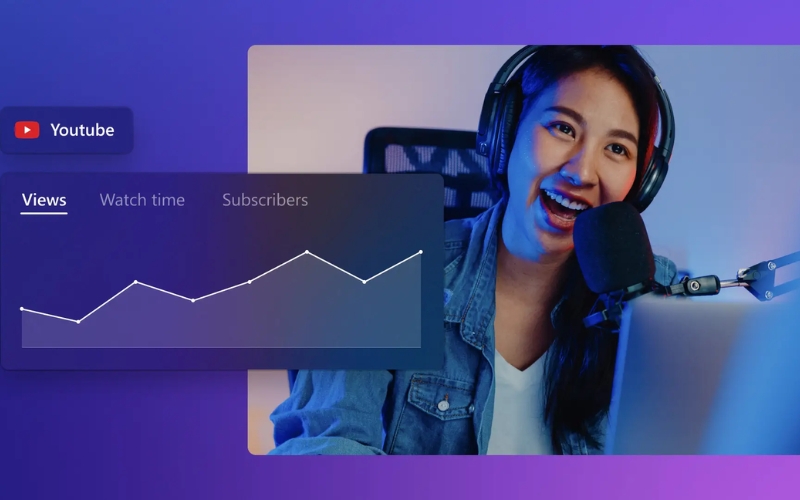
Task: Click the first data point on the chart
Action: pyautogui.click(x=22, y=309)
